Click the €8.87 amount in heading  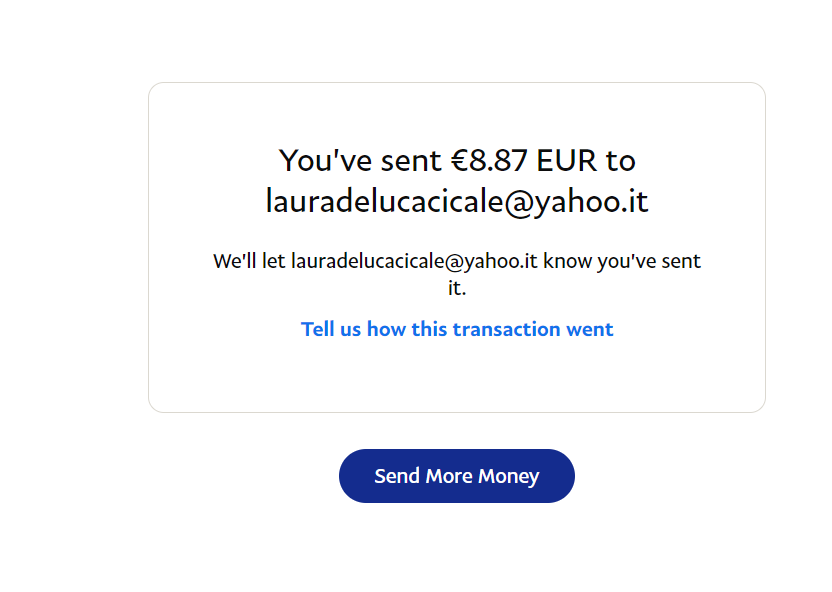pos(489,160)
